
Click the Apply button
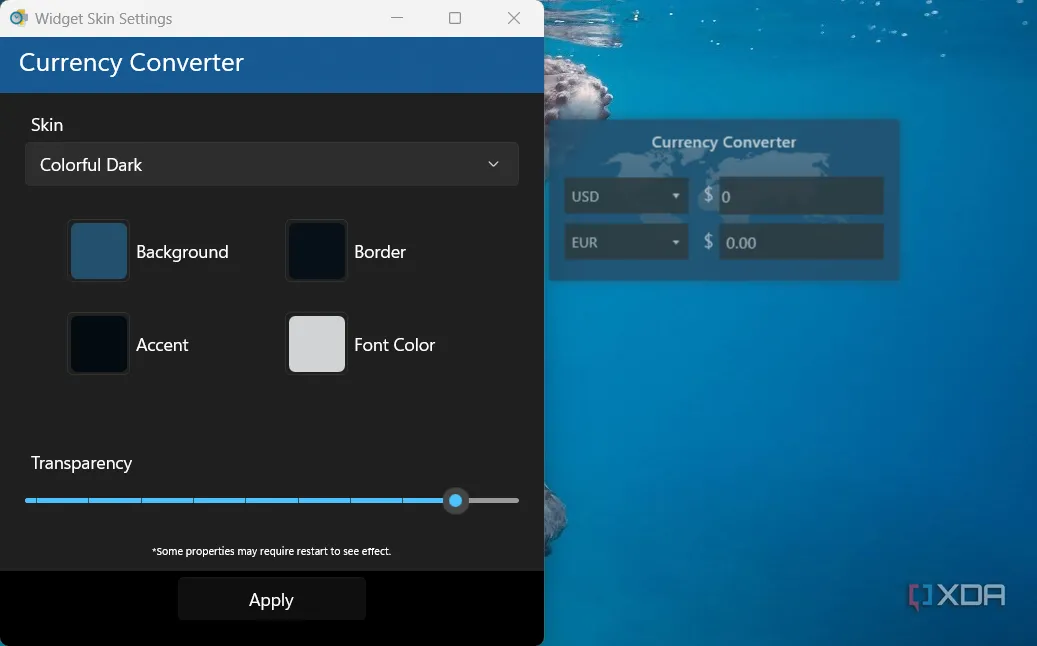coord(272,599)
